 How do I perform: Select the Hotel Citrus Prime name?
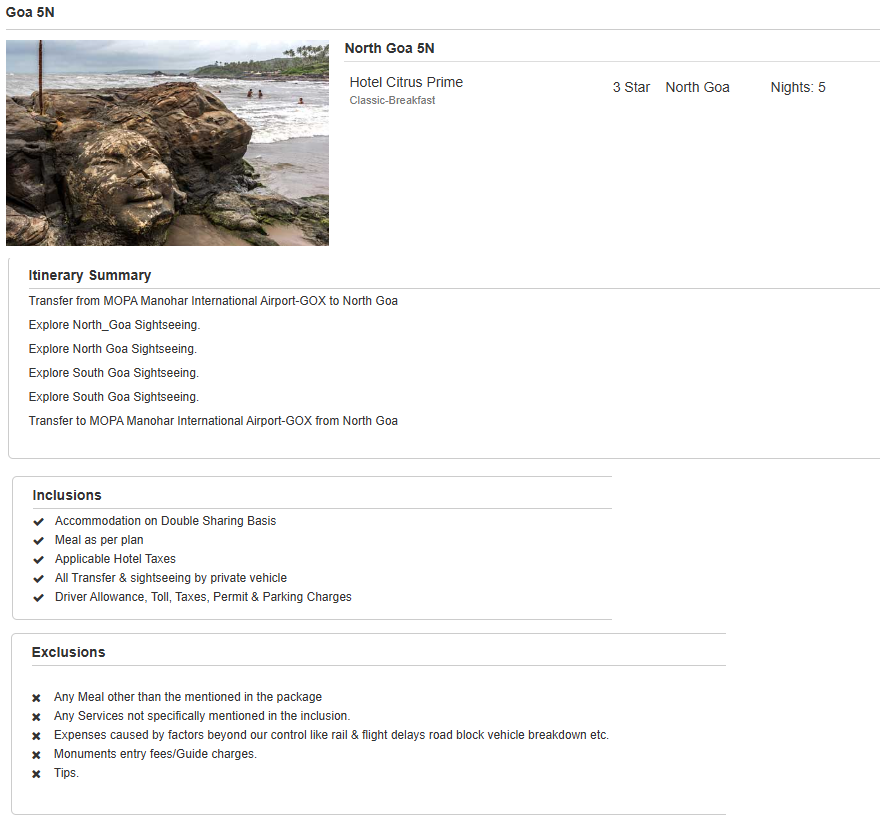click(x=406, y=82)
